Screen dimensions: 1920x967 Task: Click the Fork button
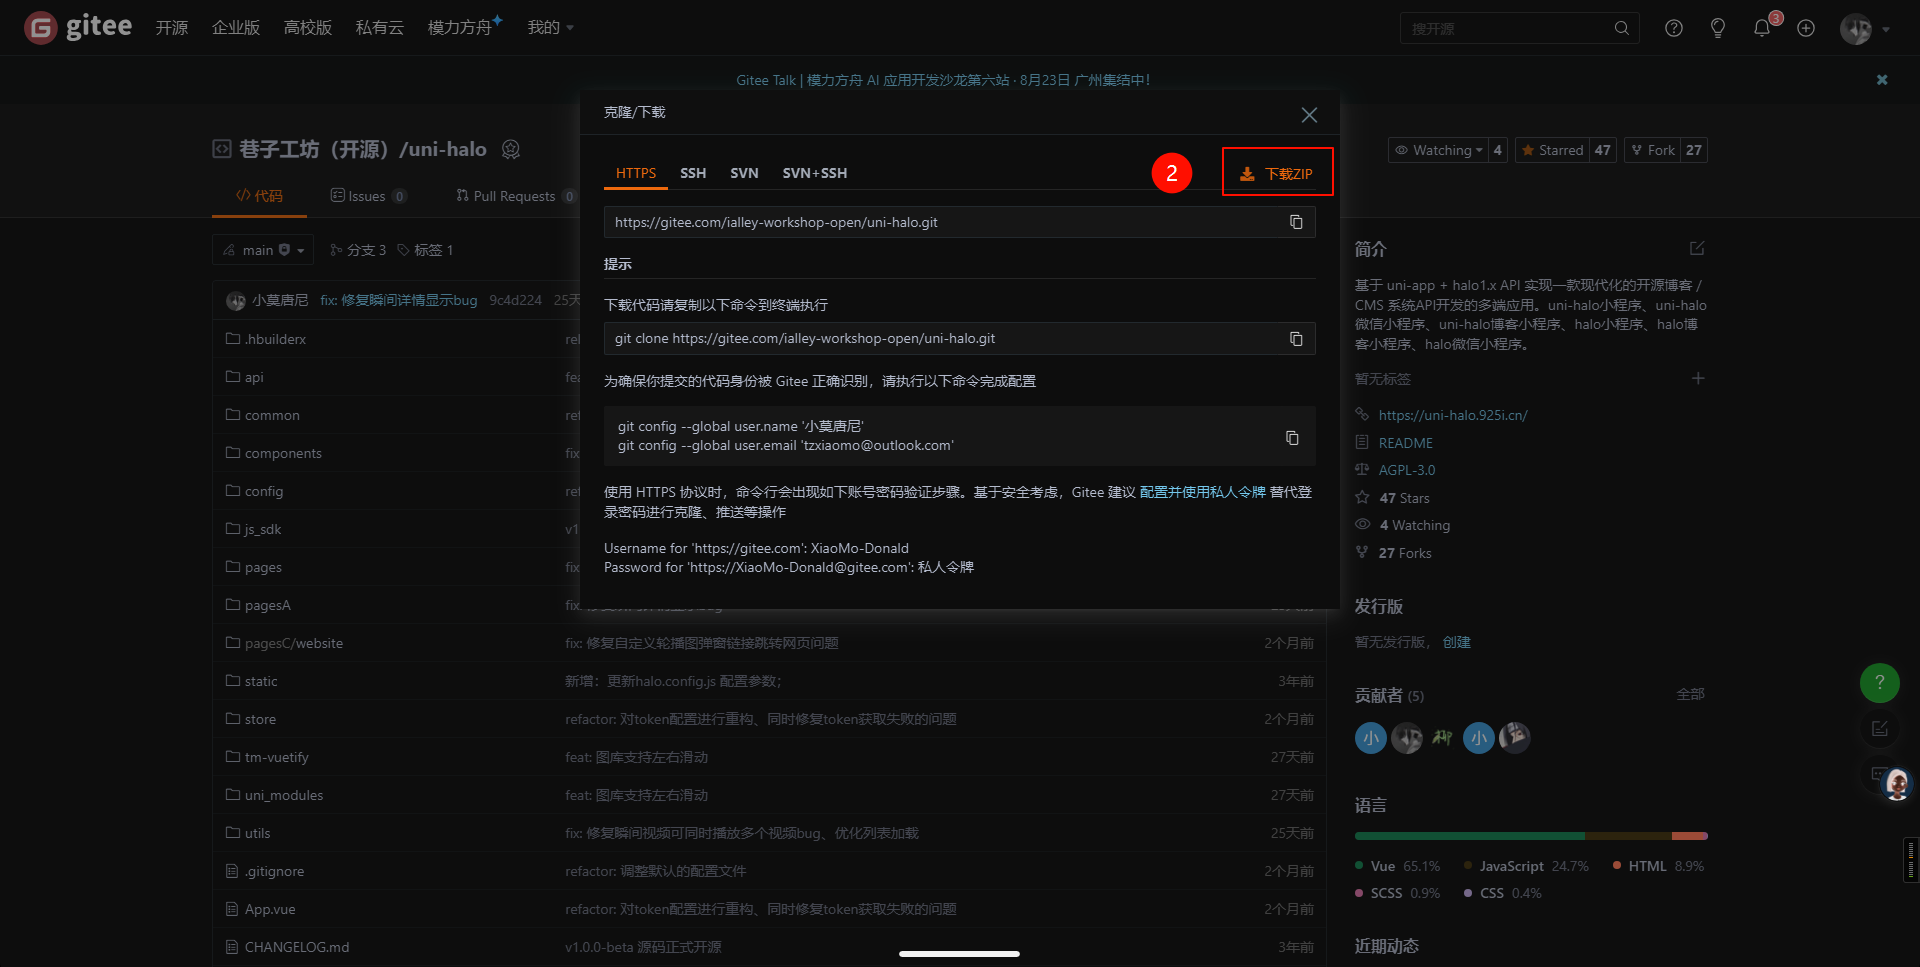[1652, 150]
